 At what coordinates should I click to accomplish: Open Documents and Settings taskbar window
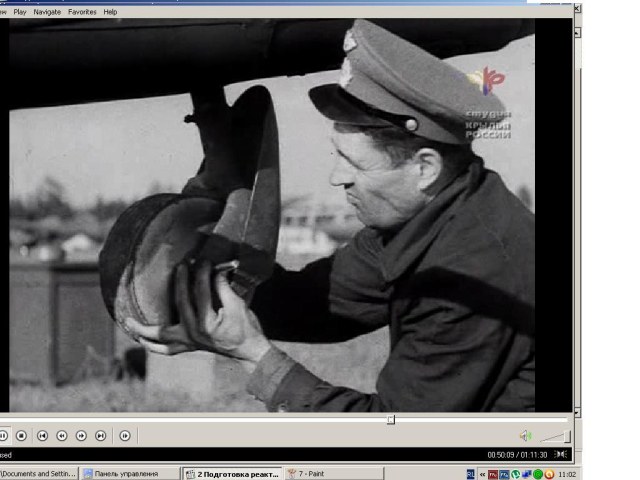[x=38, y=473]
